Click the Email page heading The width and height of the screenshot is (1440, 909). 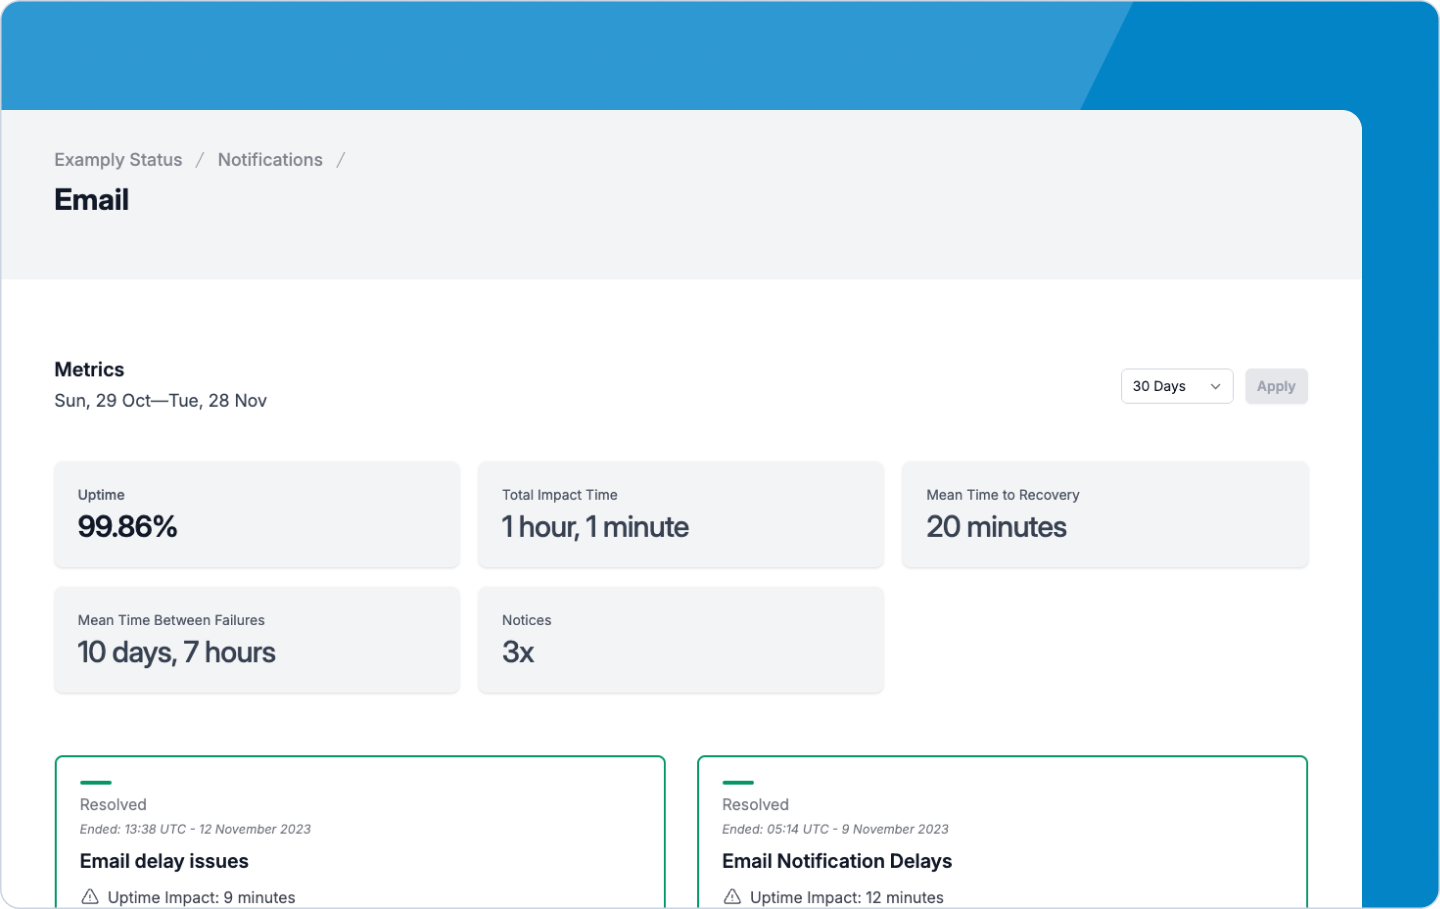pyautogui.click(x=92, y=200)
